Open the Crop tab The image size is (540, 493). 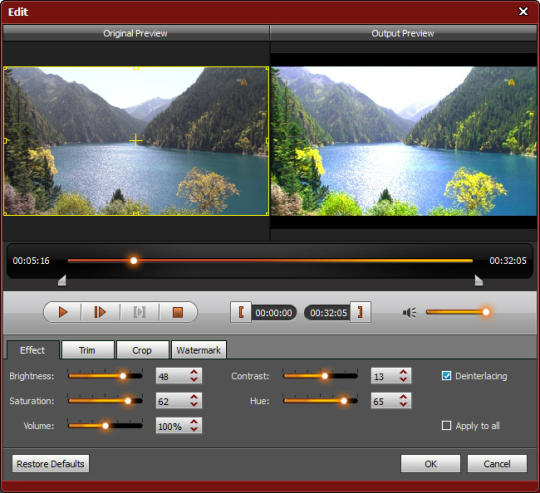click(x=142, y=350)
